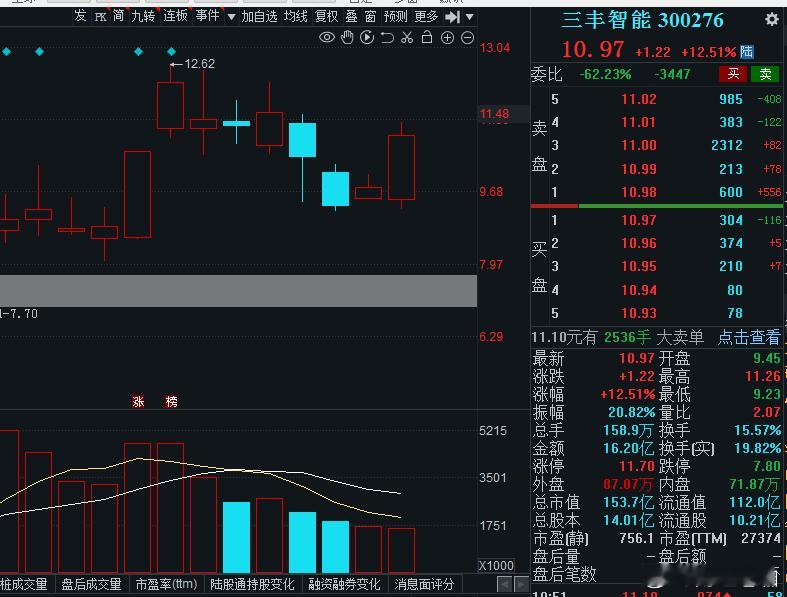Toggle 均线 moving averages
Image resolution: width=787 pixels, height=597 pixels.
pyautogui.click(x=296, y=17)
